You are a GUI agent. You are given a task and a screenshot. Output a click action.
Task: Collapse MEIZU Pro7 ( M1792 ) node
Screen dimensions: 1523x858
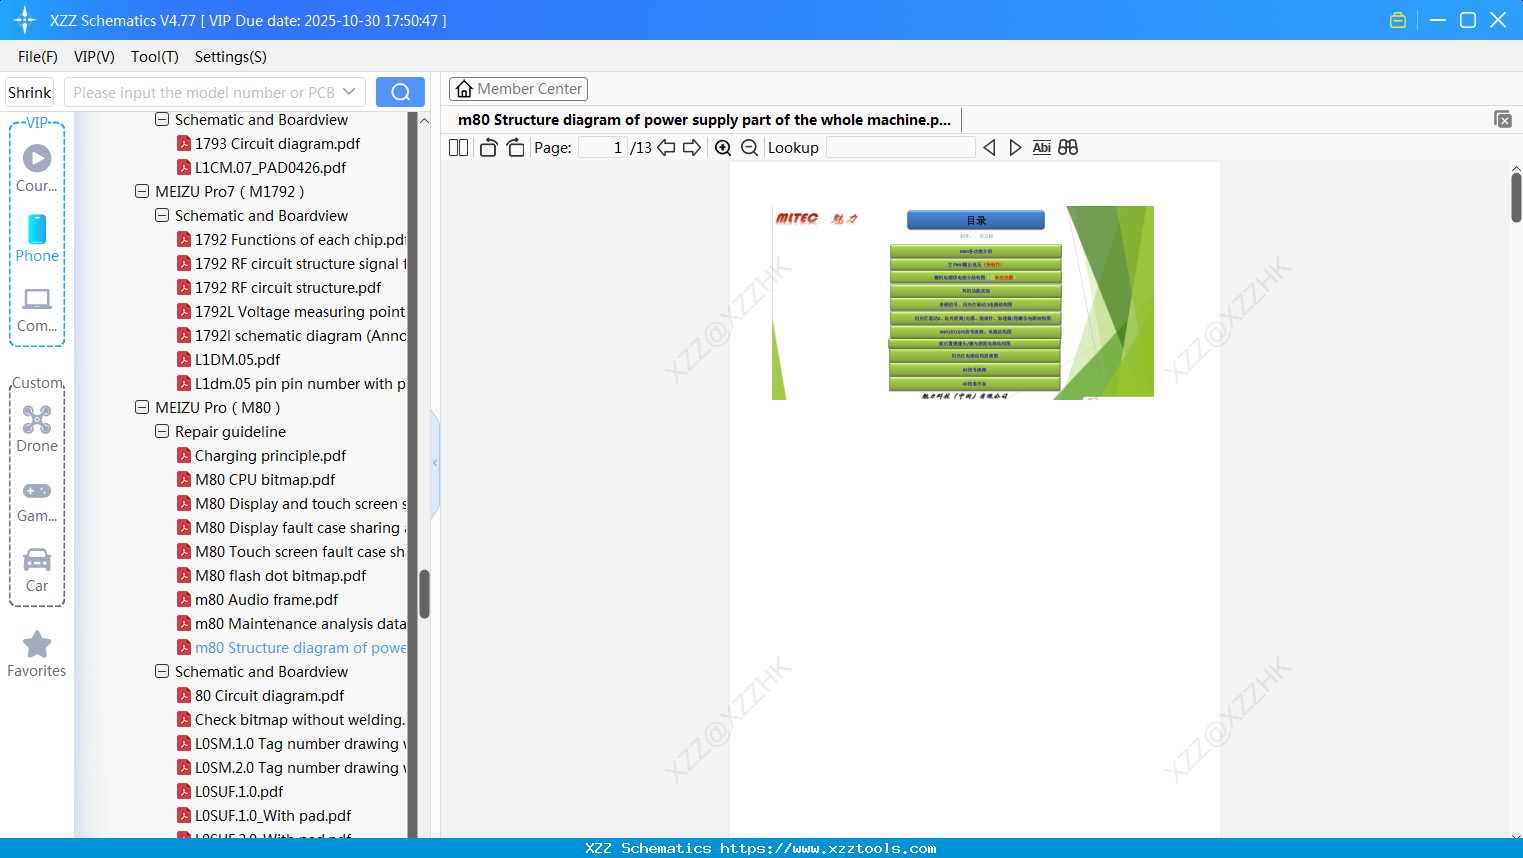coord(142,191)
